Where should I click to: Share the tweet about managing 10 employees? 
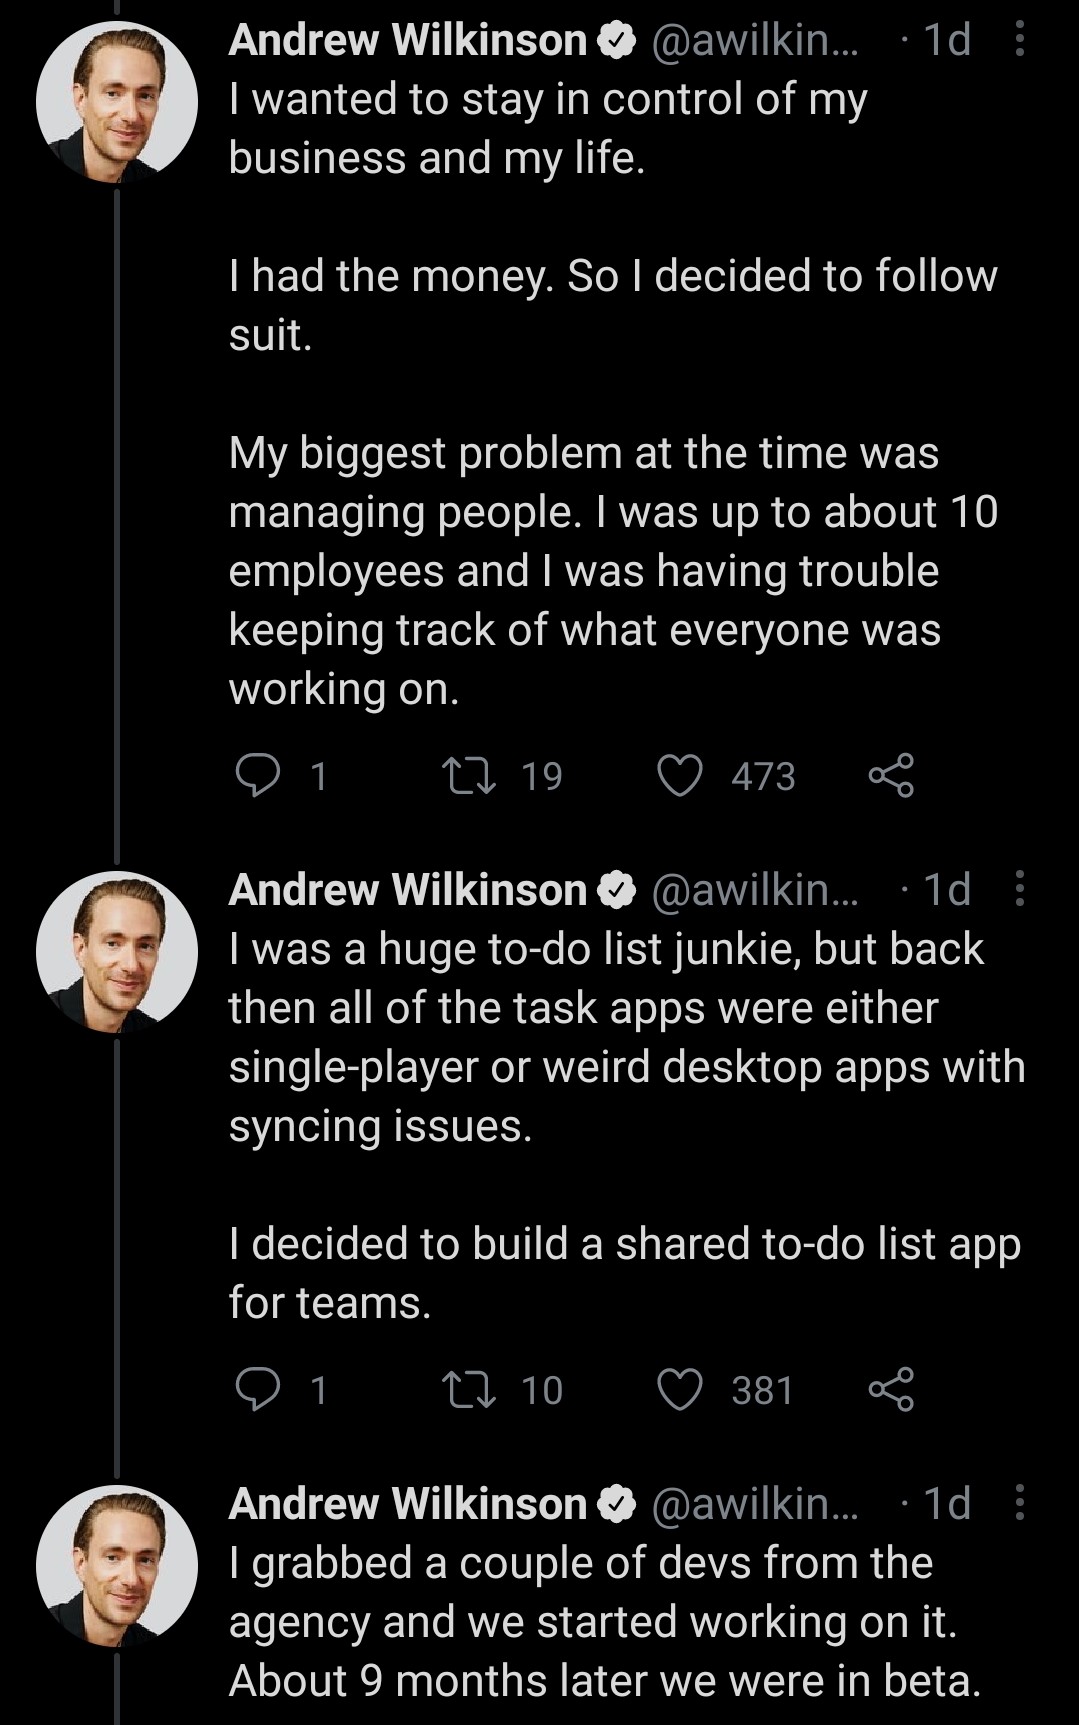tap(890, 776)
